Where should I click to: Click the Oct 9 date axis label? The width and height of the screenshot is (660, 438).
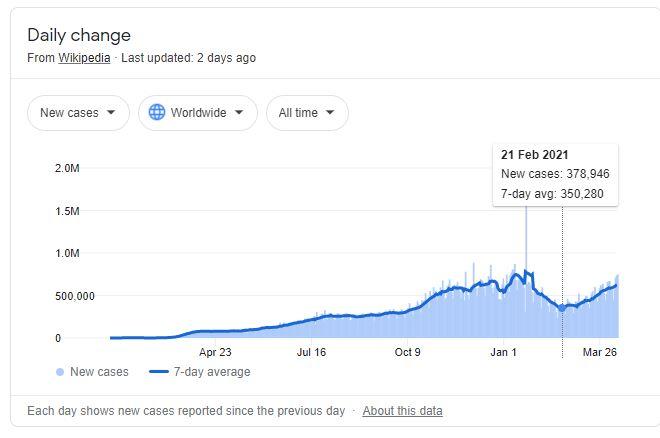click(x=407, y=352)
